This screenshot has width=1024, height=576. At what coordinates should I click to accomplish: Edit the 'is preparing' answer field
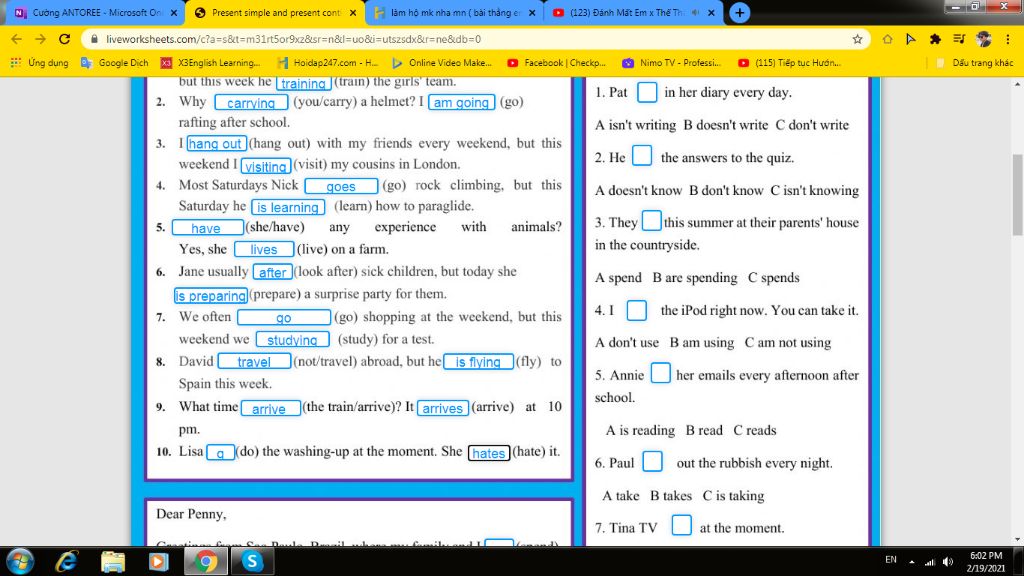pos(211,295)
